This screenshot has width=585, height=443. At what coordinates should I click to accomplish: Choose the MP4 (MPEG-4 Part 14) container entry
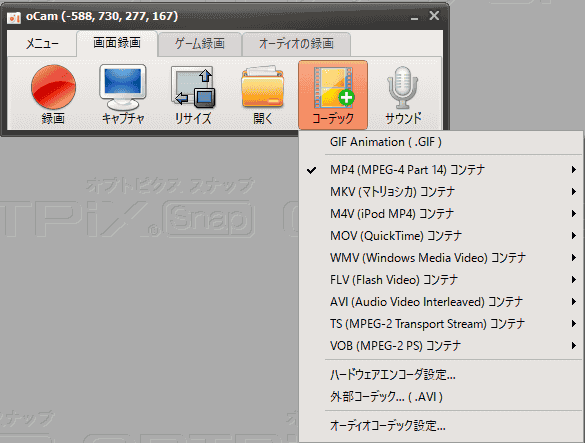point(441,170)
